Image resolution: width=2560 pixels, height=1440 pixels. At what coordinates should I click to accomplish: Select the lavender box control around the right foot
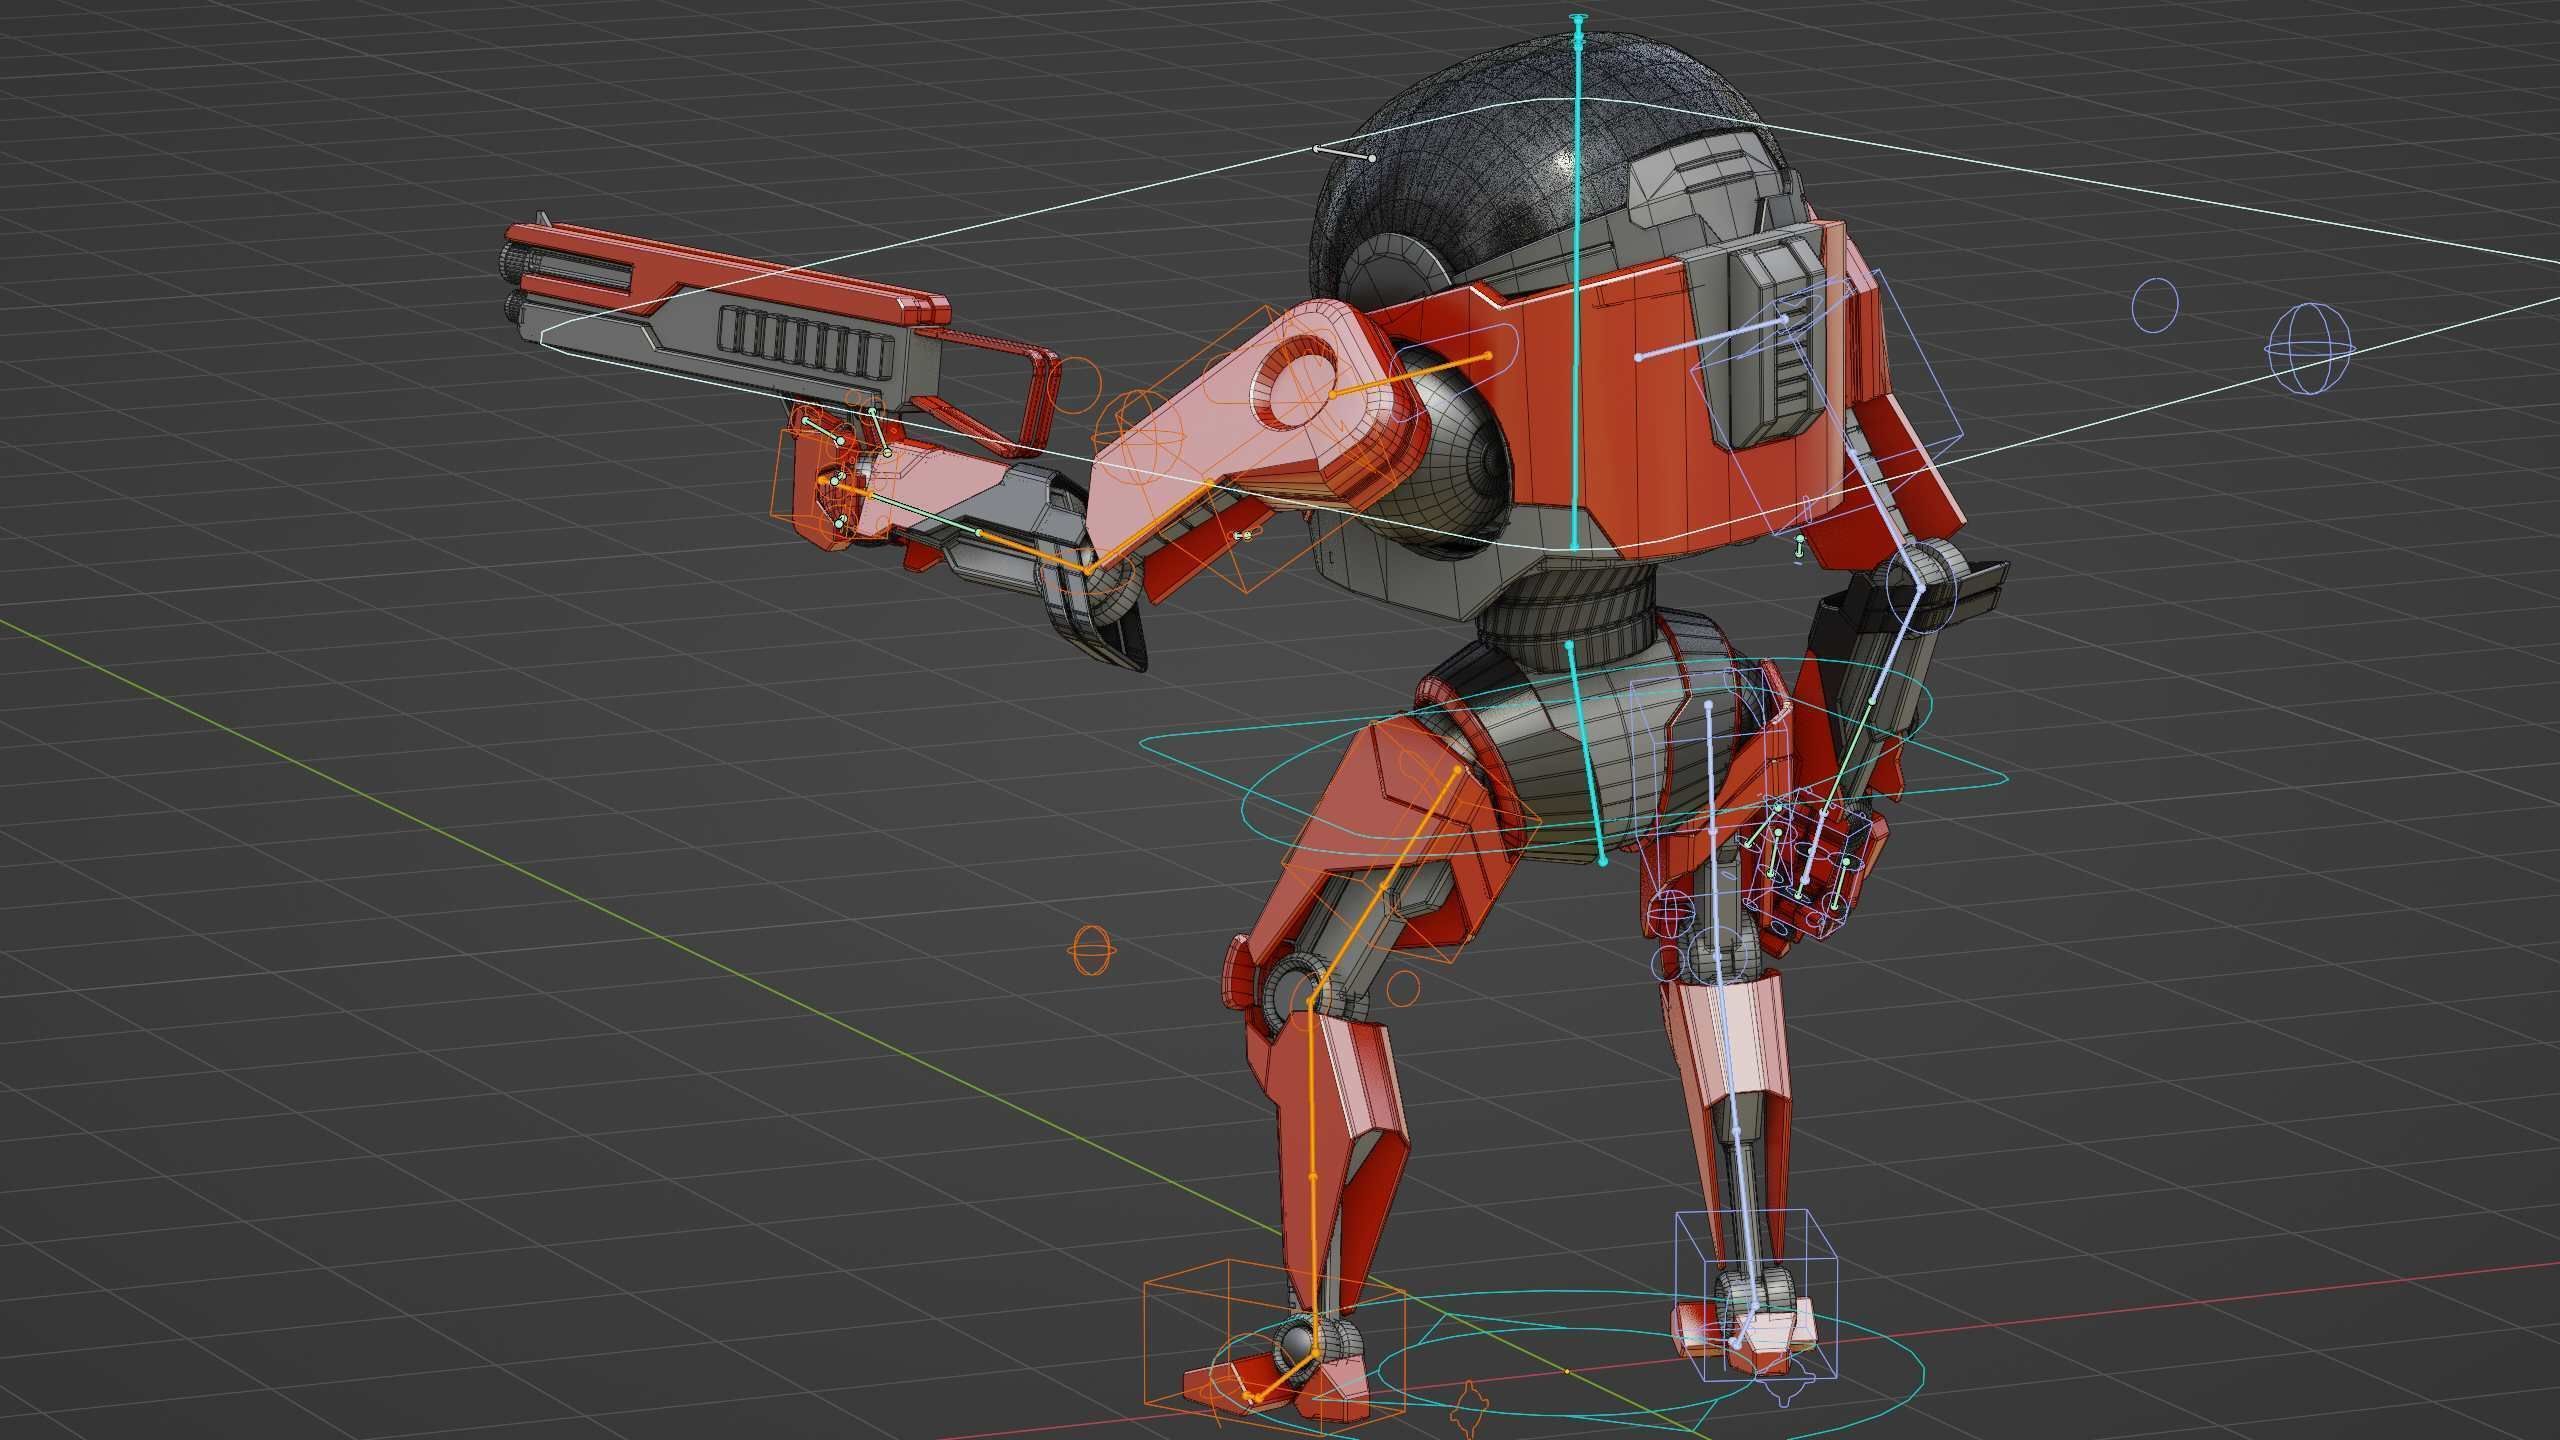click(x=1757, y=1296)
